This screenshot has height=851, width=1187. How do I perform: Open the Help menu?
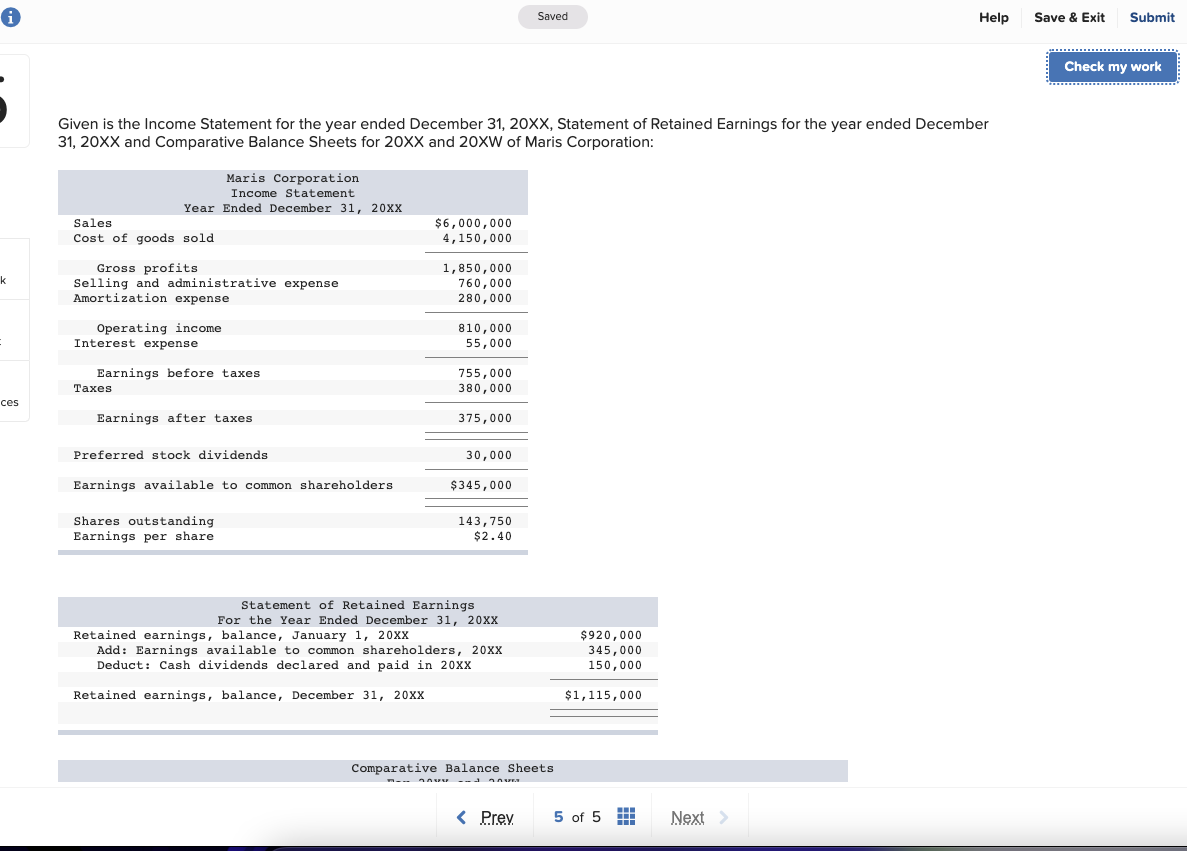tap(993, 17)
